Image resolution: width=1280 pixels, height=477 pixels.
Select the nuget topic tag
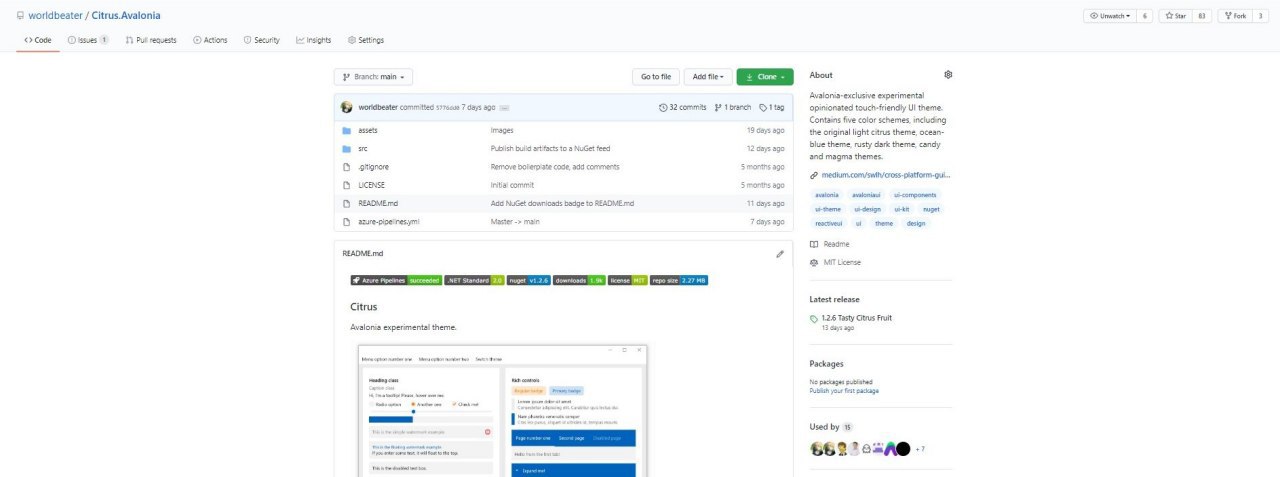(x=931, y=209)
